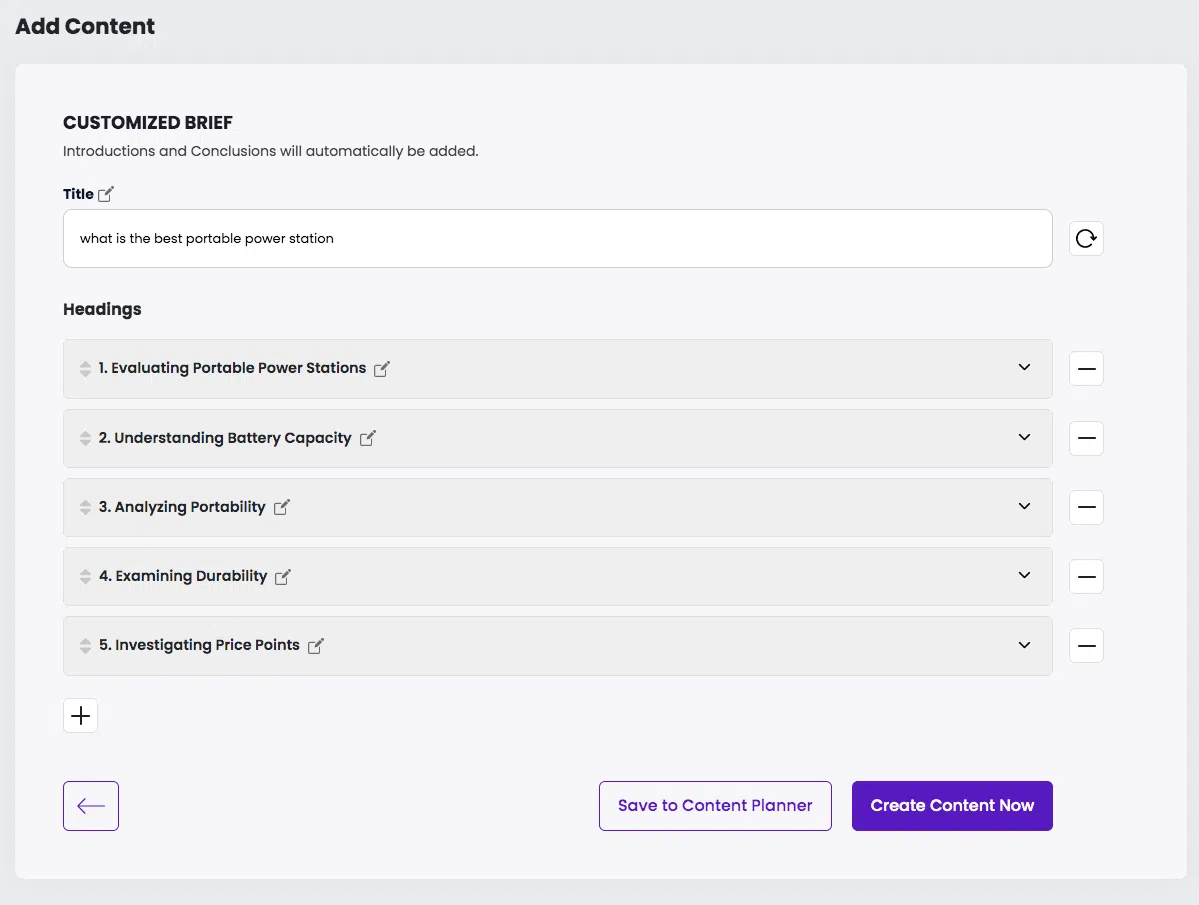Go back using the left arrow button
Screen dimensions: 1199x905
pyautogui.click(x=91, y=806)
